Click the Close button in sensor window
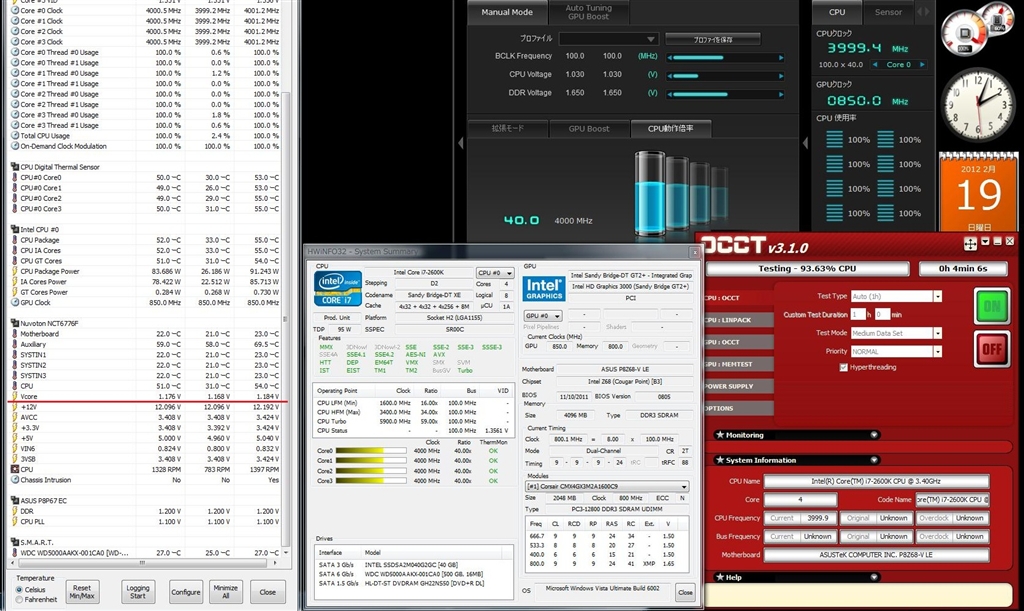The height and width of the screenshot is (611, 1024). (268, 592)
